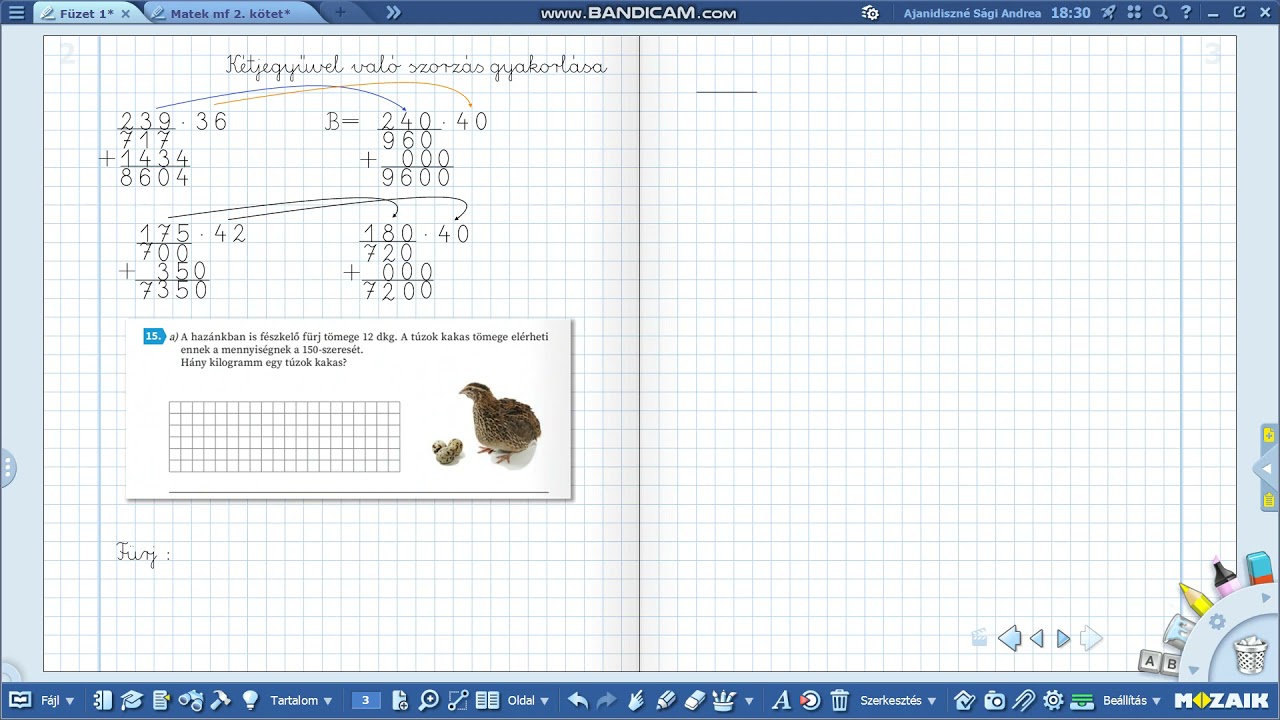Add a new tab with plus

click(340, 13)
